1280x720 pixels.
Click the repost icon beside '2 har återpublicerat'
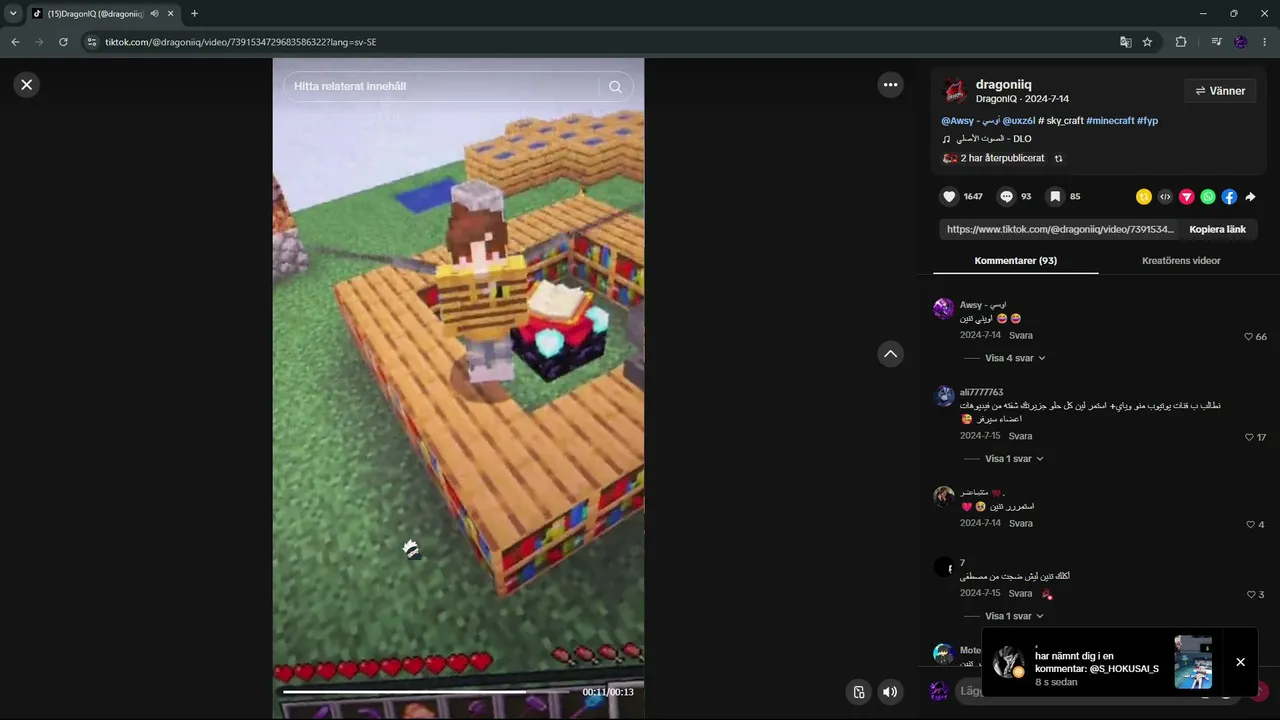pyautogui.click(x=1059, y=158)
